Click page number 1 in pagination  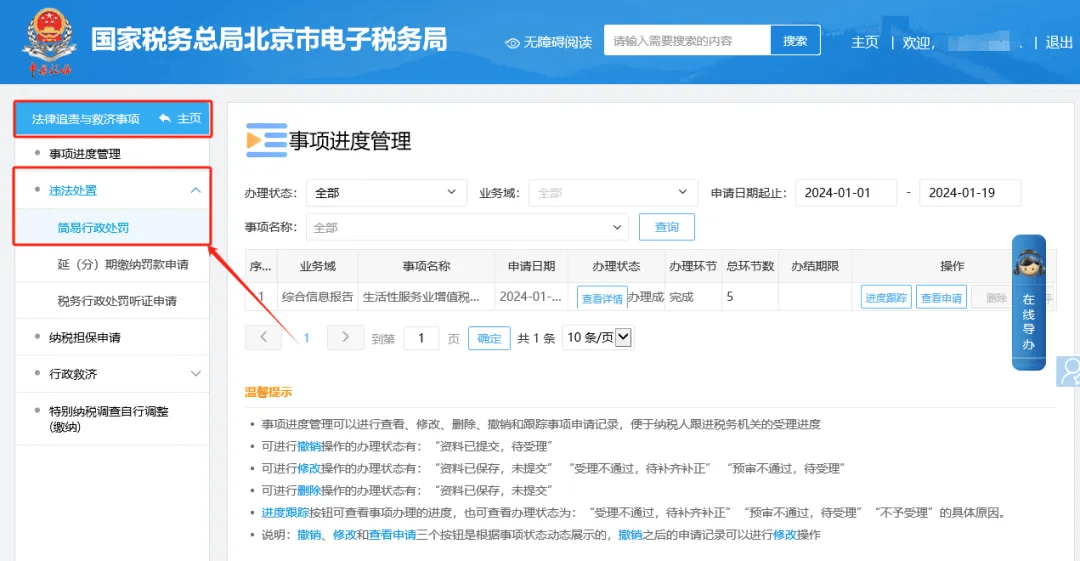(306, 338)
